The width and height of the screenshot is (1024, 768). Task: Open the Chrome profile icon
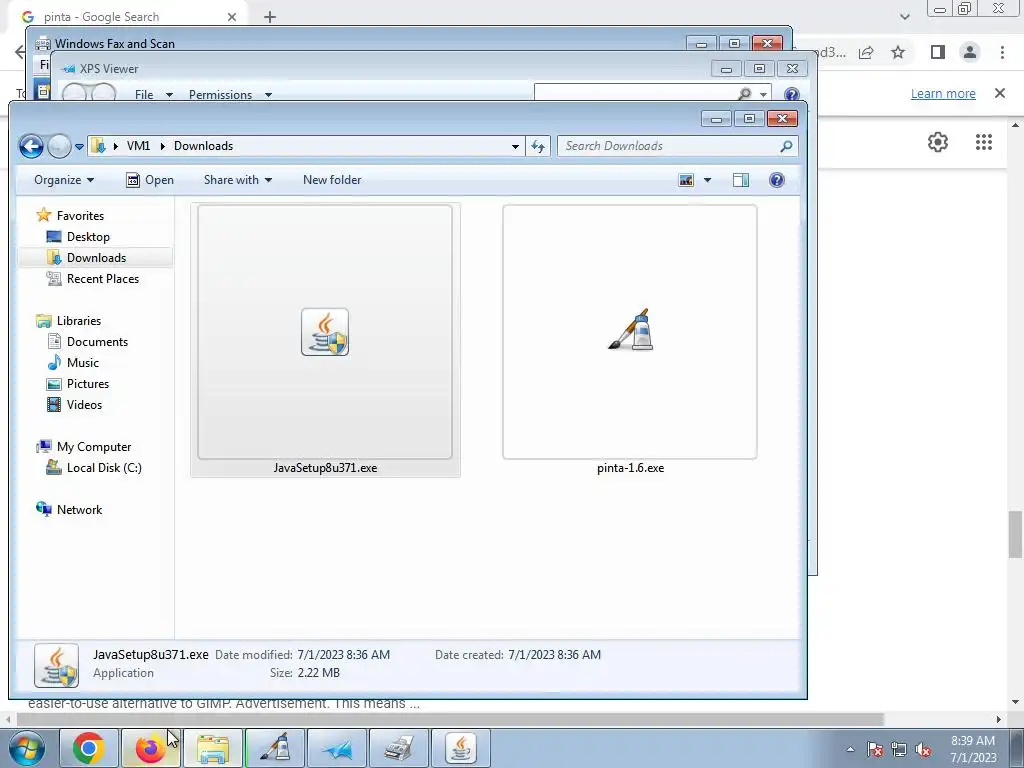pyautogui.click(x=970, y=52)
